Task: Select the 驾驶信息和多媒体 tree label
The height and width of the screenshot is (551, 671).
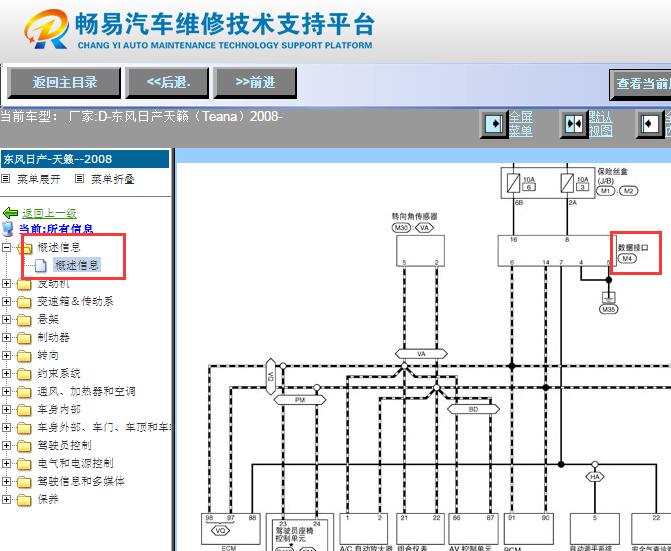Action: coord(81,481)
